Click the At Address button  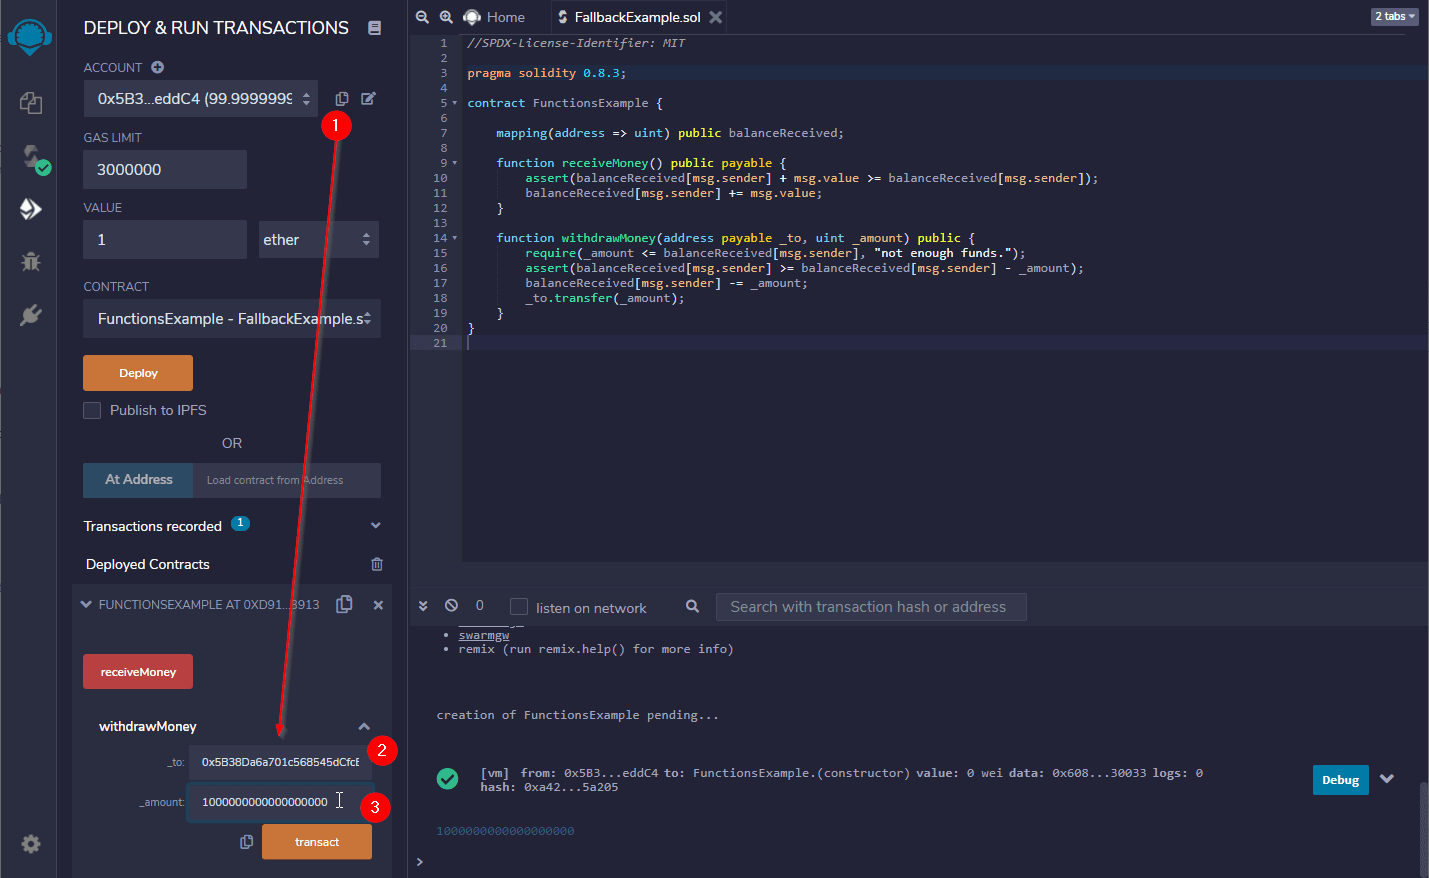(x=138, y=480)
